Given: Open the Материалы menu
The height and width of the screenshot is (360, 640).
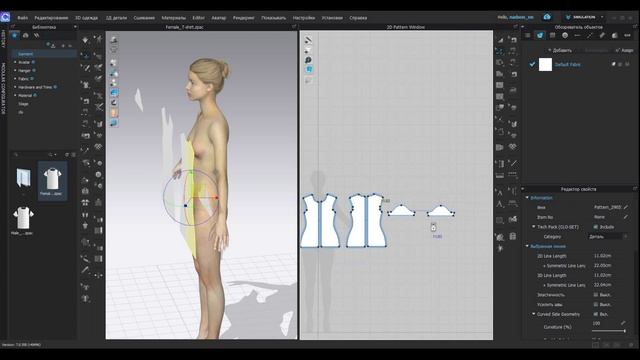Looking at the screenshot, I should point(173,18).
